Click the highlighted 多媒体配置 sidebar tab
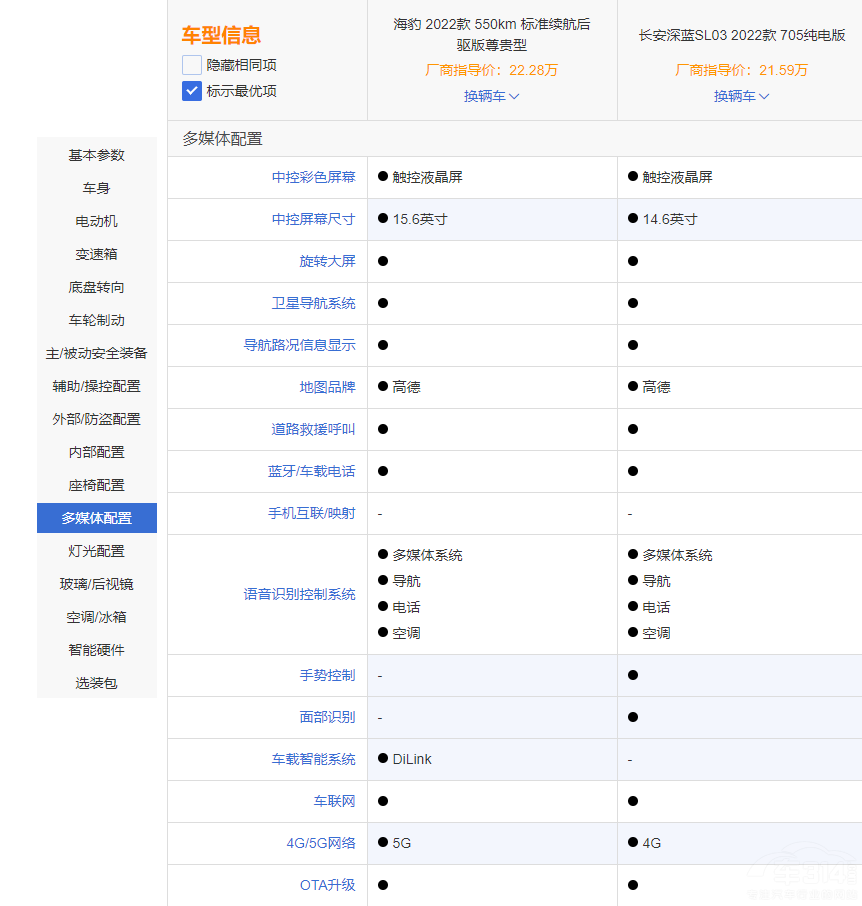Image resolution: width=862 pixels, height=906 pixels. 97,518
